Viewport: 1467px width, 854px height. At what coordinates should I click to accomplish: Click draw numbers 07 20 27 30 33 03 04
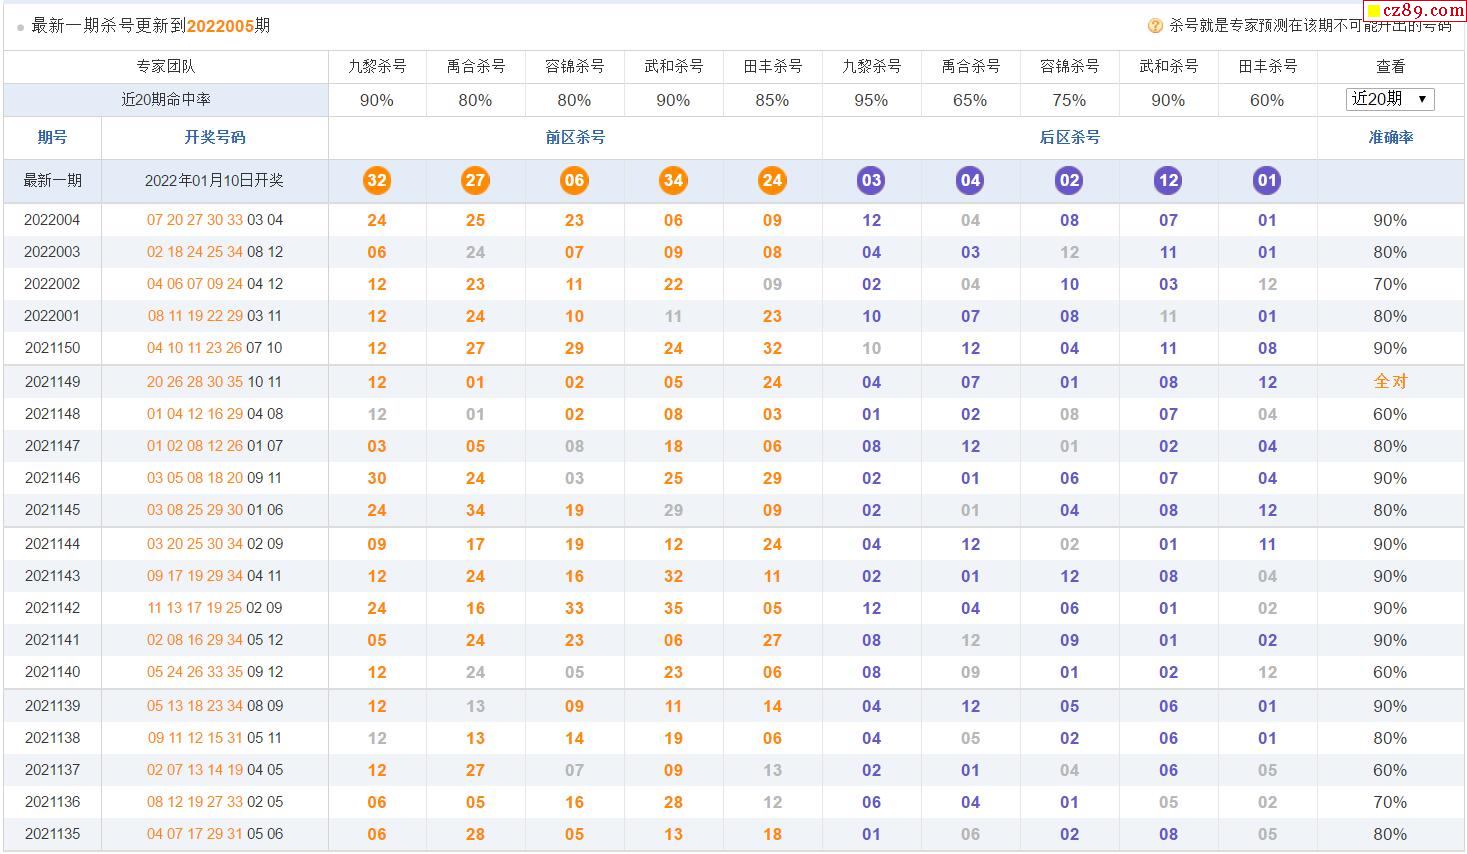pos(215,220)
